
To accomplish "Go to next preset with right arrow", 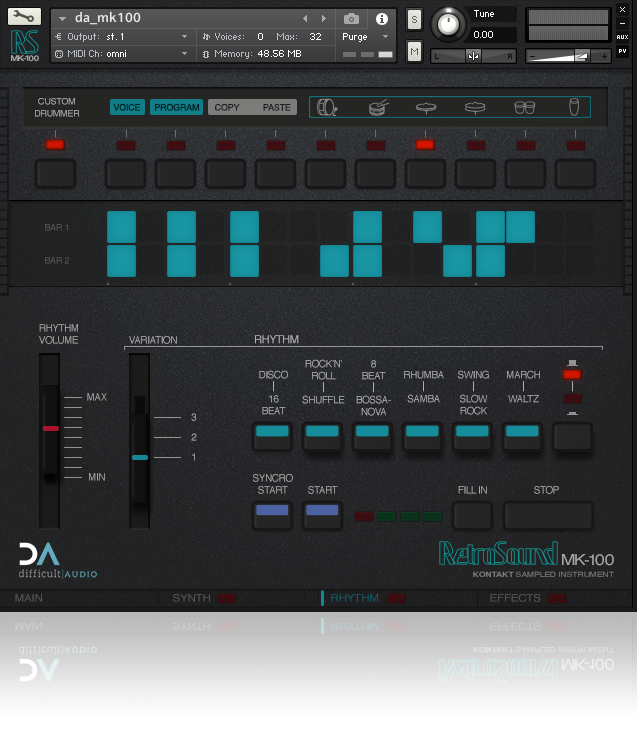I will point(324,19).
